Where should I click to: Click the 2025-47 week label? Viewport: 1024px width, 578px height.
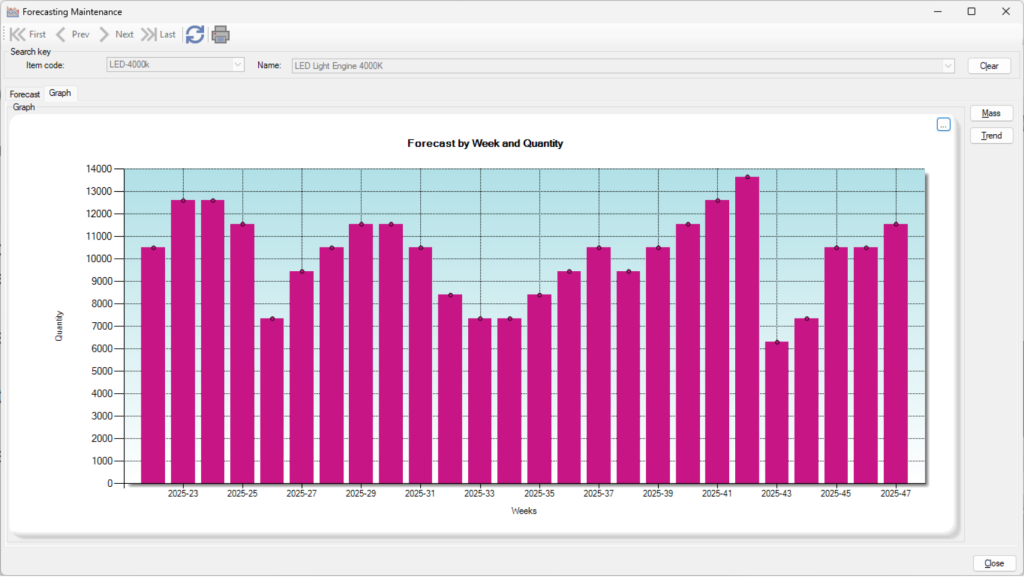[x=895, y=494]
